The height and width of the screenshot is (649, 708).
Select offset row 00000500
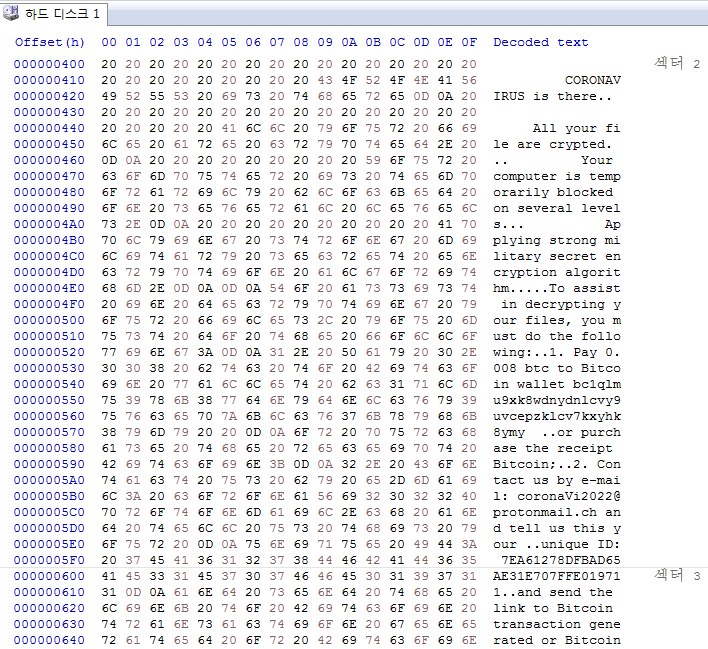[x=49, y=320]
